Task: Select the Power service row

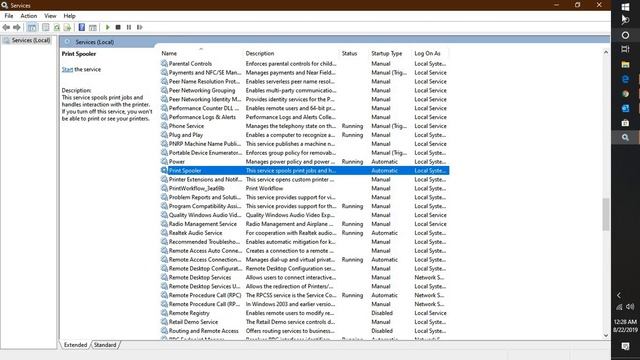Action: pyautogui.click(x=304, y=162)
